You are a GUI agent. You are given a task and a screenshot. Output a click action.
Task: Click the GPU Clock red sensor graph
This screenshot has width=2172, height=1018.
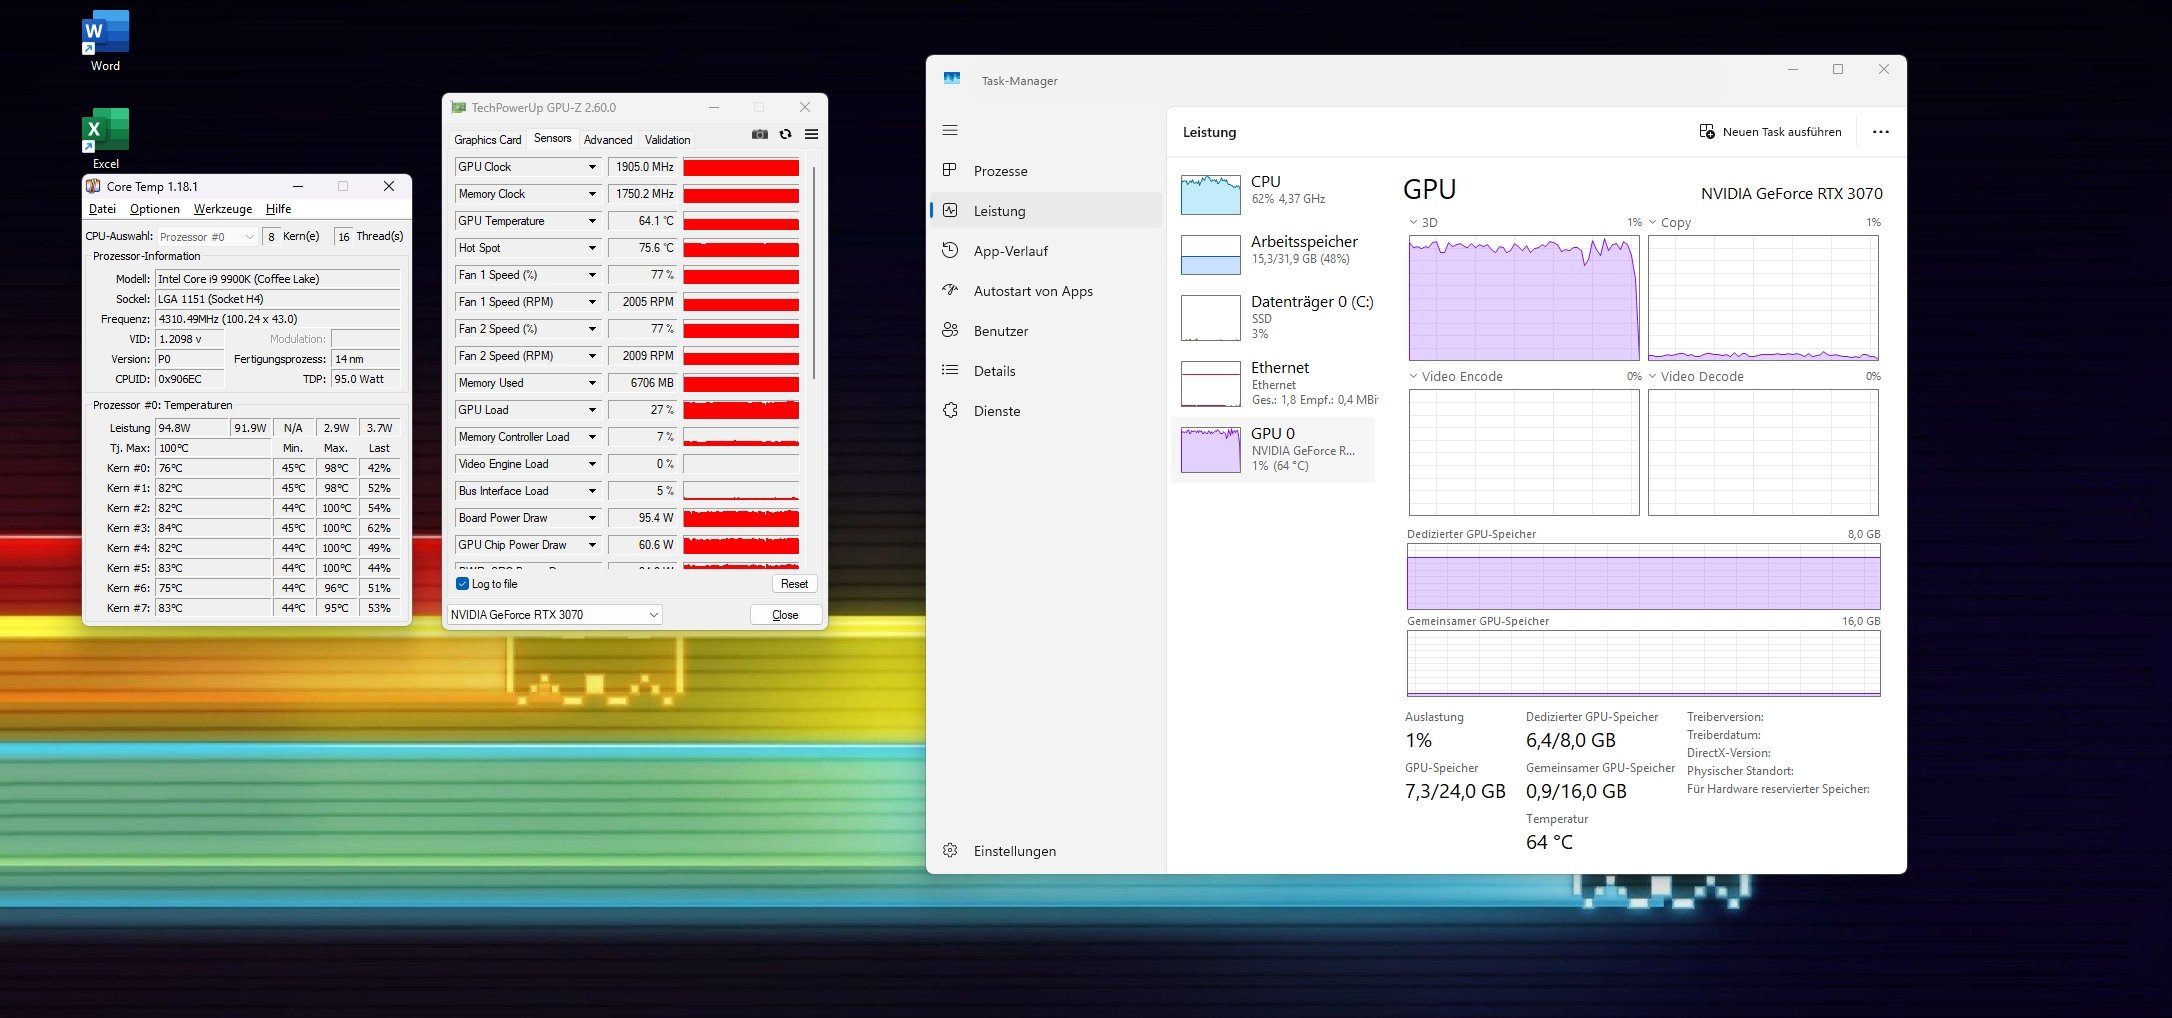pos(741,167)
